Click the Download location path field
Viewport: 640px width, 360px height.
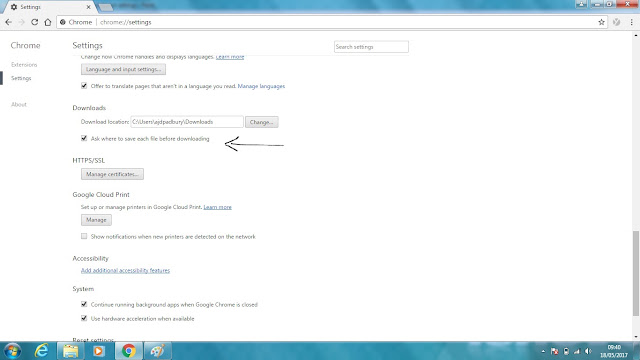187,122
